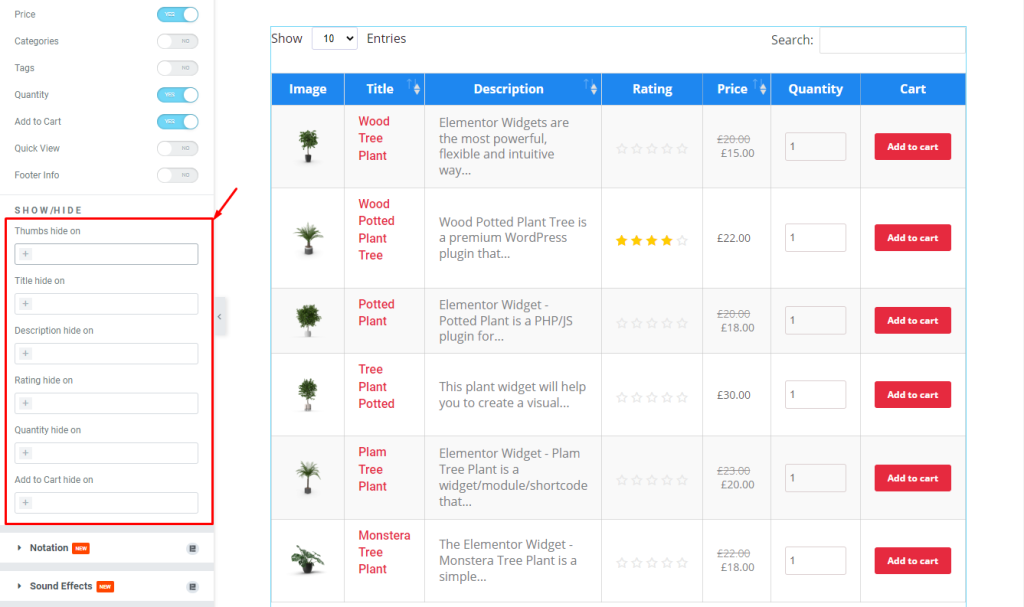Sort table by Price column

pyautogui.click(x=737, y=89)
